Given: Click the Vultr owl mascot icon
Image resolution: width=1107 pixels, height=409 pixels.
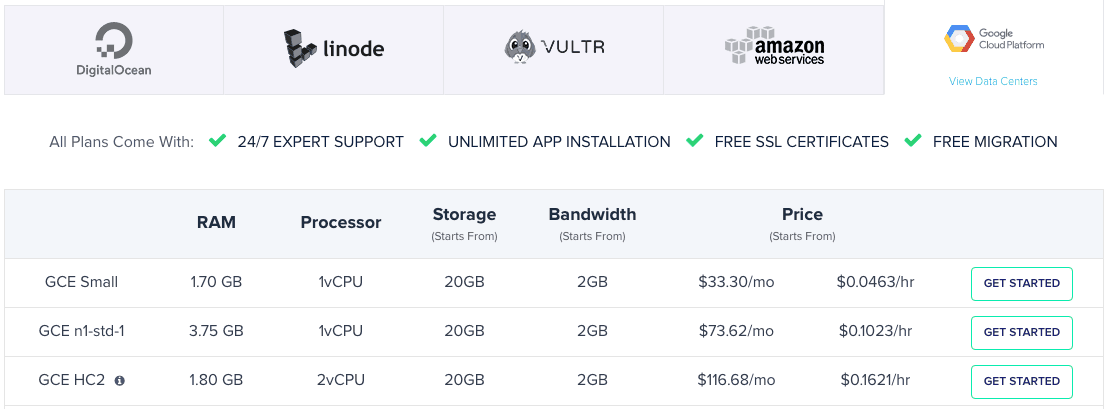Looking at the screenshot, I should point(520,47).
